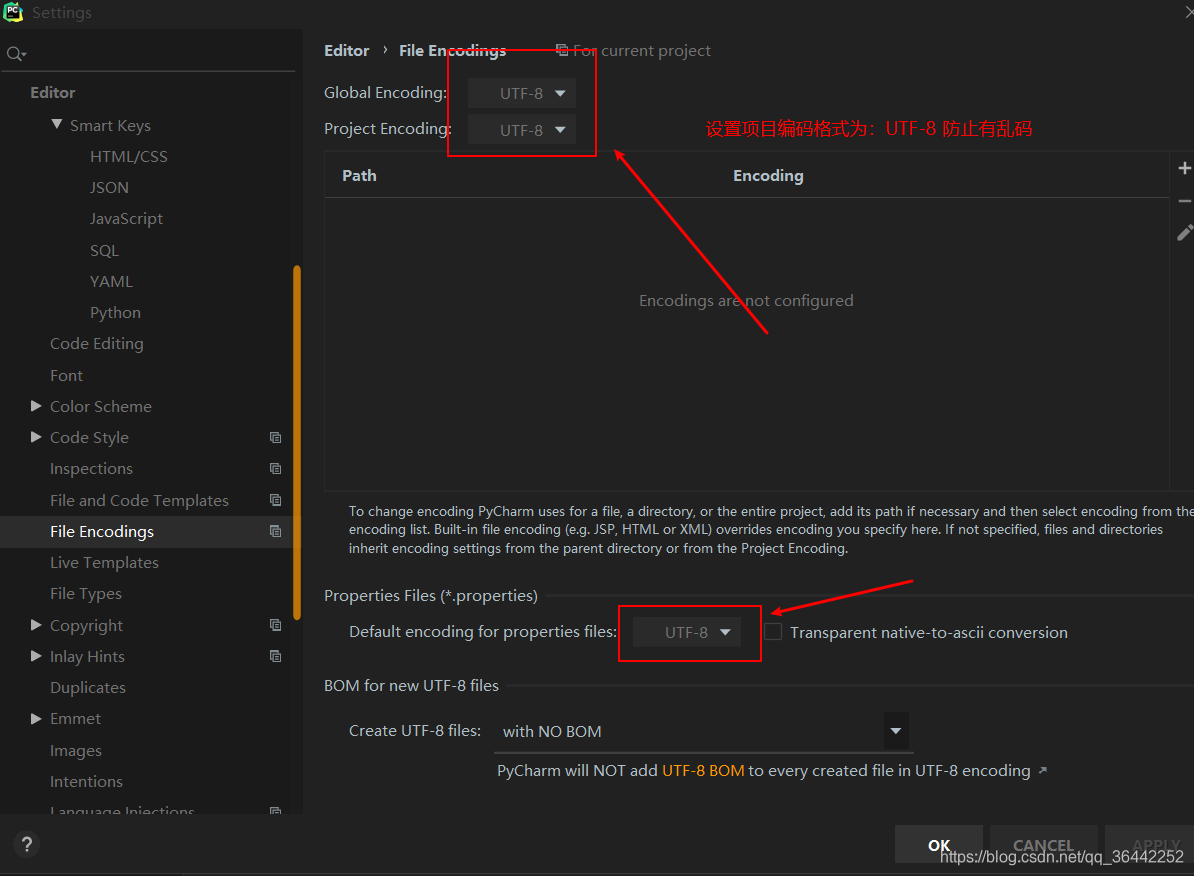Expand the Code Style tree node

click(x=36, y=436)
